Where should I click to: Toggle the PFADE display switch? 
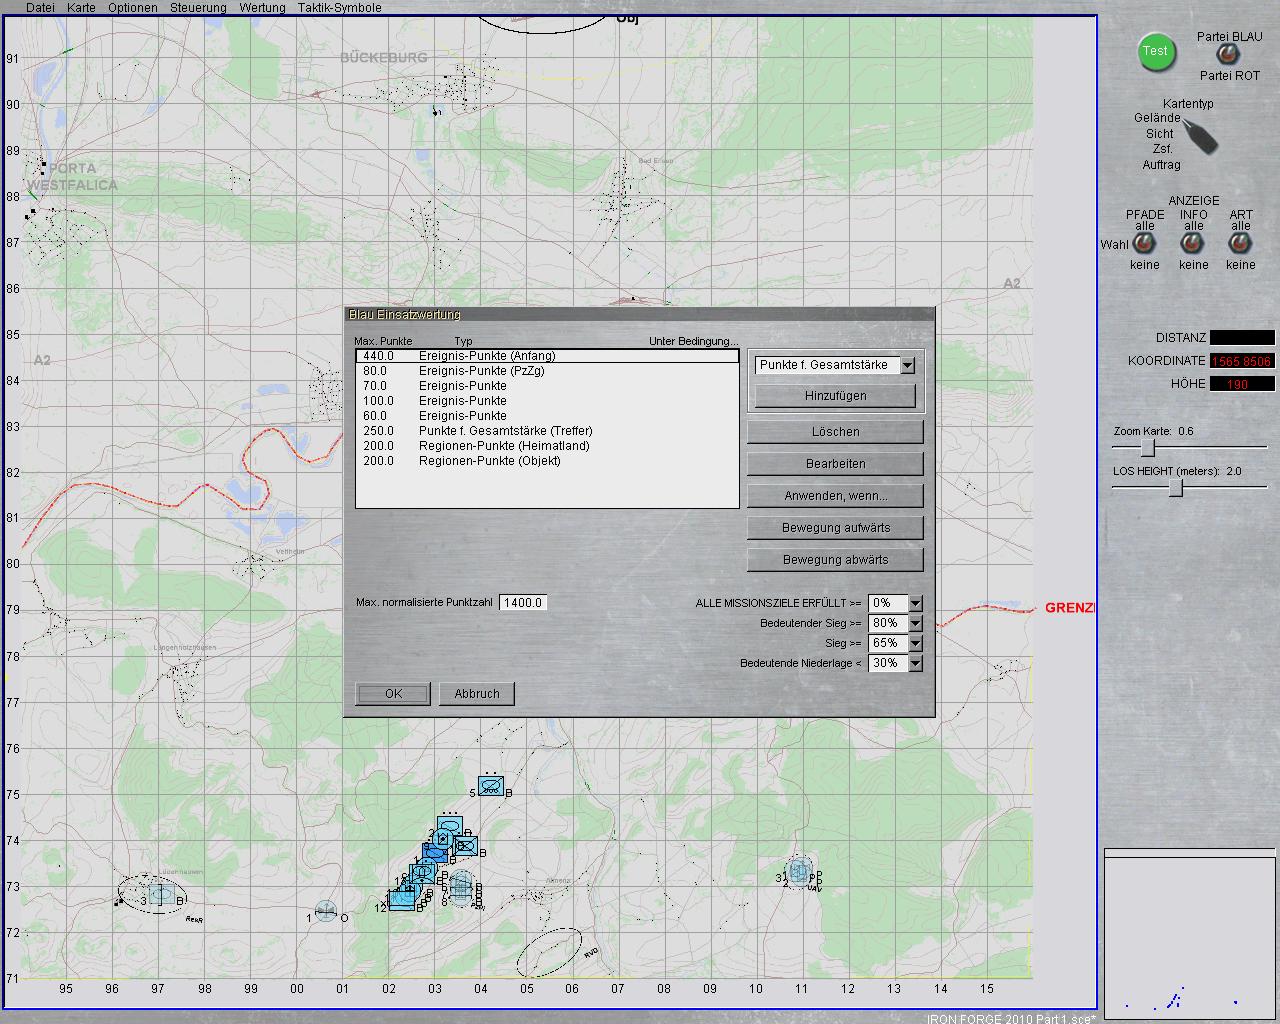pyautogui.click(x=1144, y=245)
